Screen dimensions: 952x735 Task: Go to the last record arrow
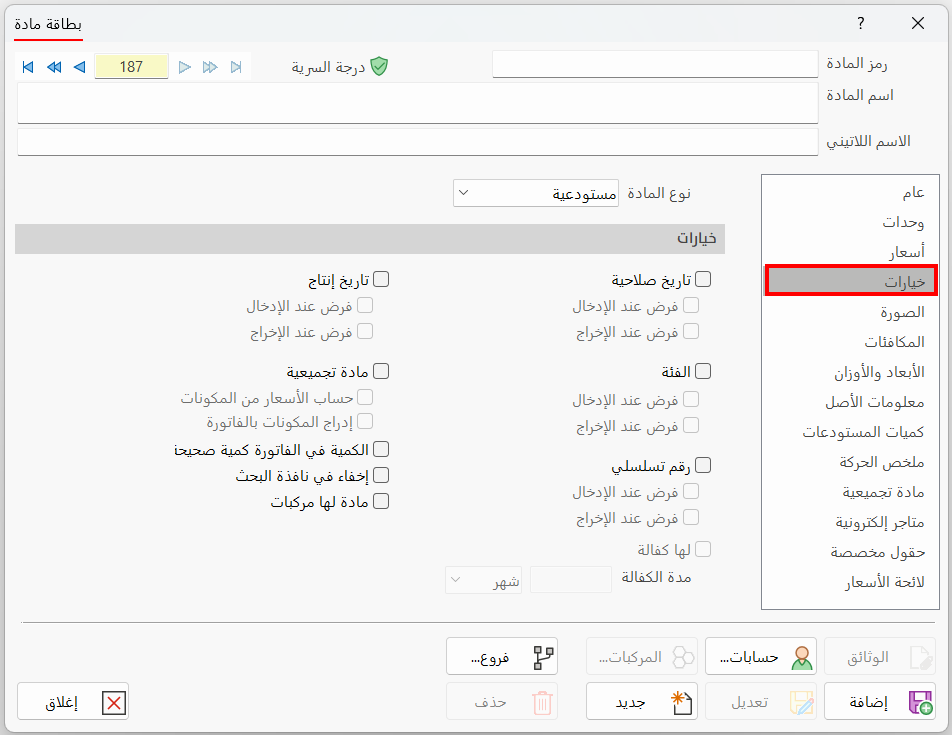pos(236,67)
